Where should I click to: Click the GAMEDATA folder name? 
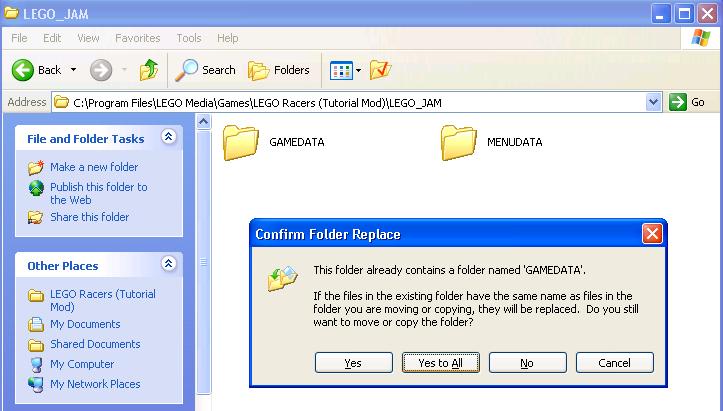[x=296, y=142]
